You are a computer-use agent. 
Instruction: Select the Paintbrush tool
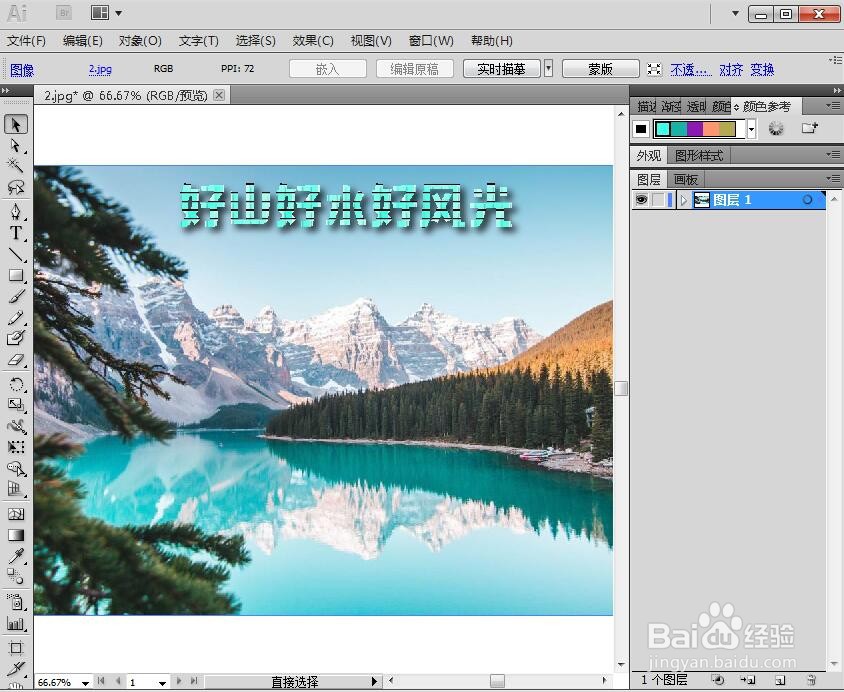click(x=16, y=294)
